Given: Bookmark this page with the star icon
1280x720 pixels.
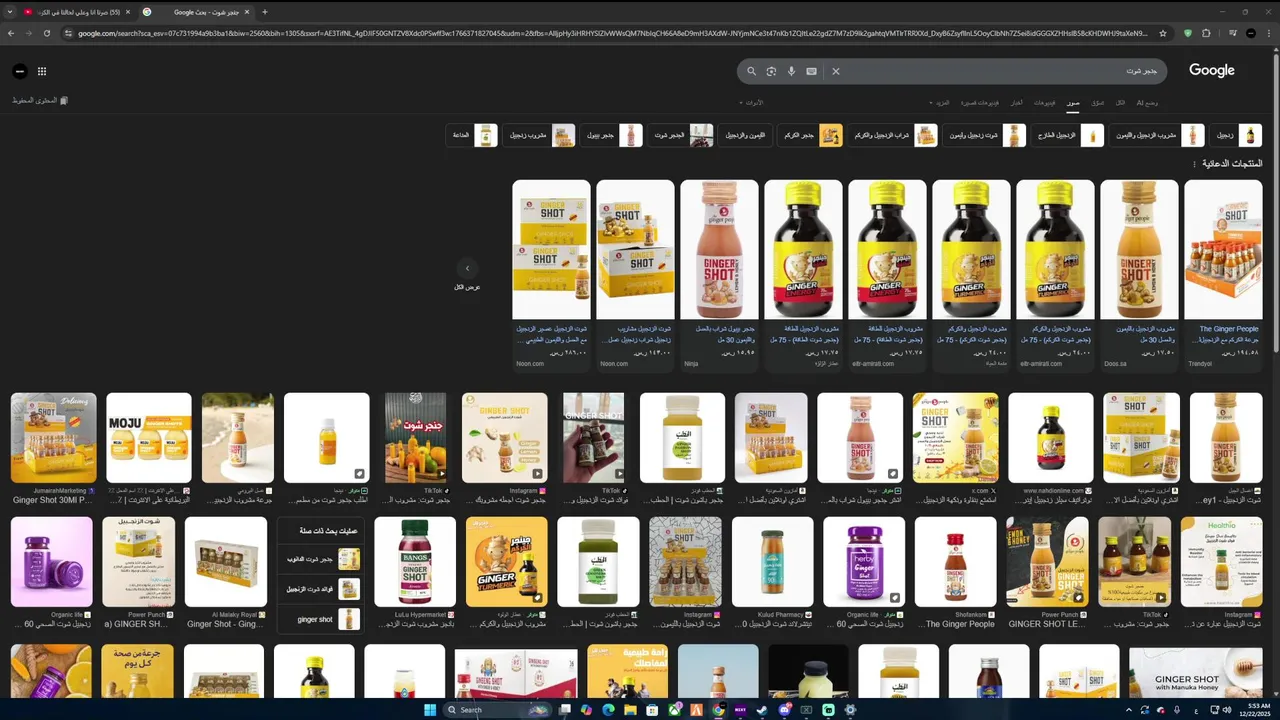Looking at the screenshot, I should pyautogui.click(x=1163, y=33).
